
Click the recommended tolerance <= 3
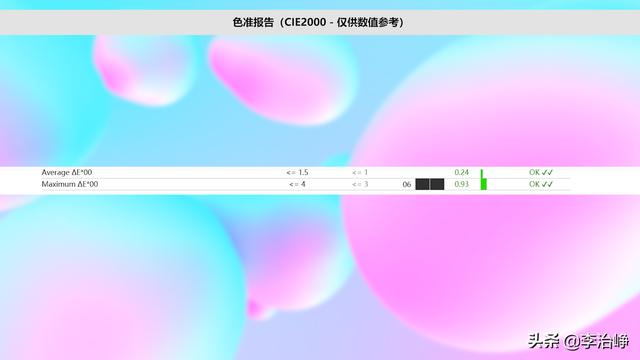coord(360,184)
